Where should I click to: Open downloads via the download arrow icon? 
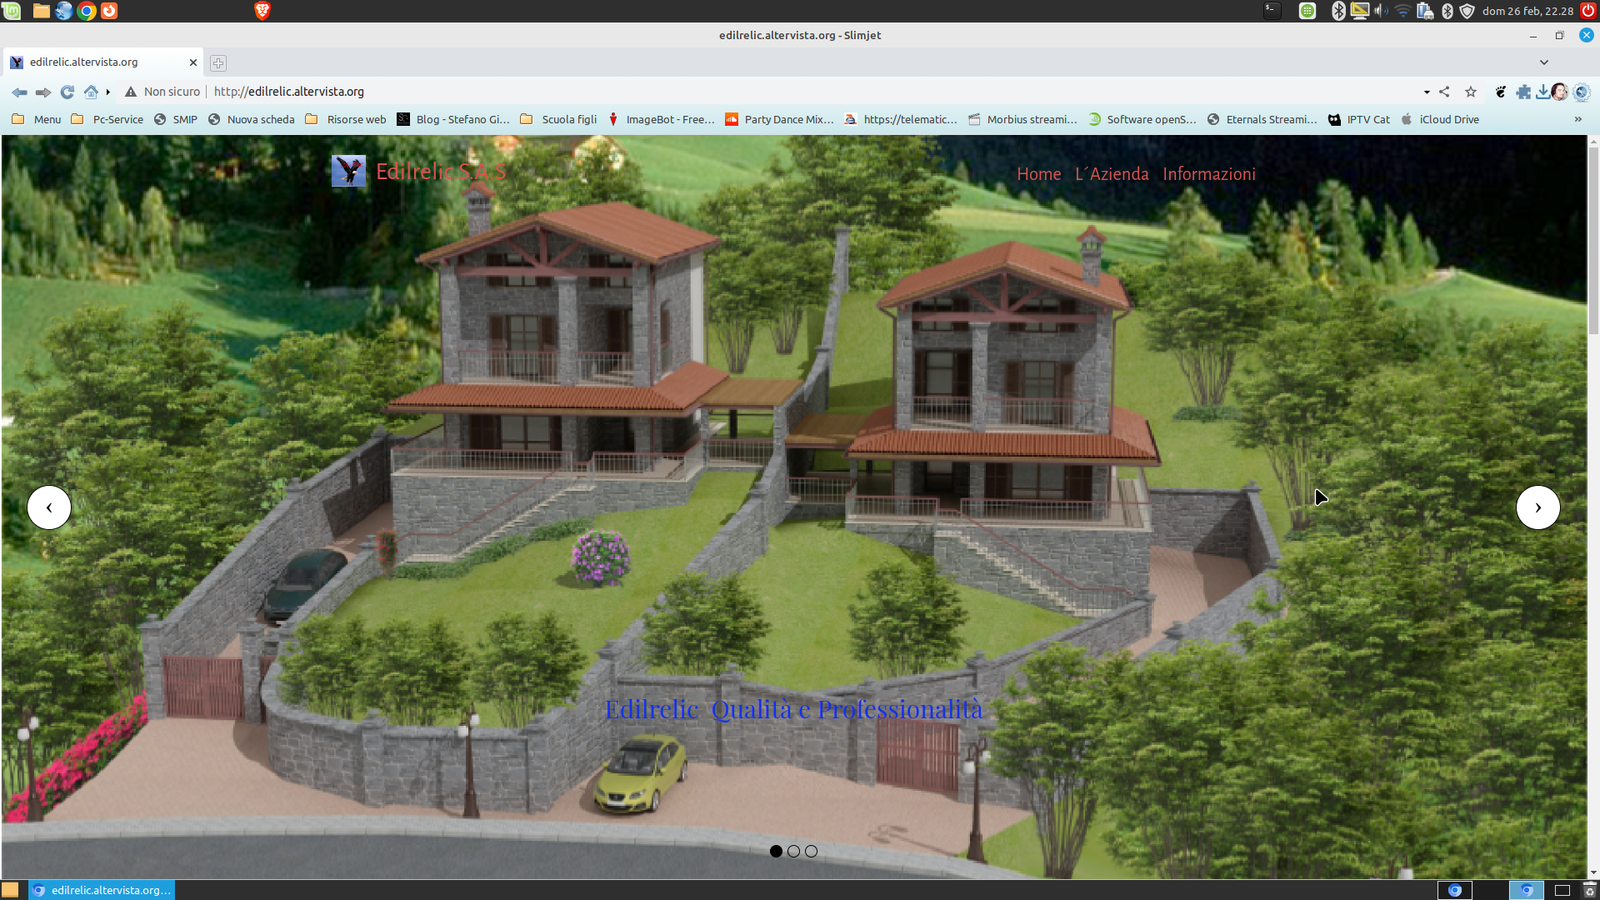1543,92
